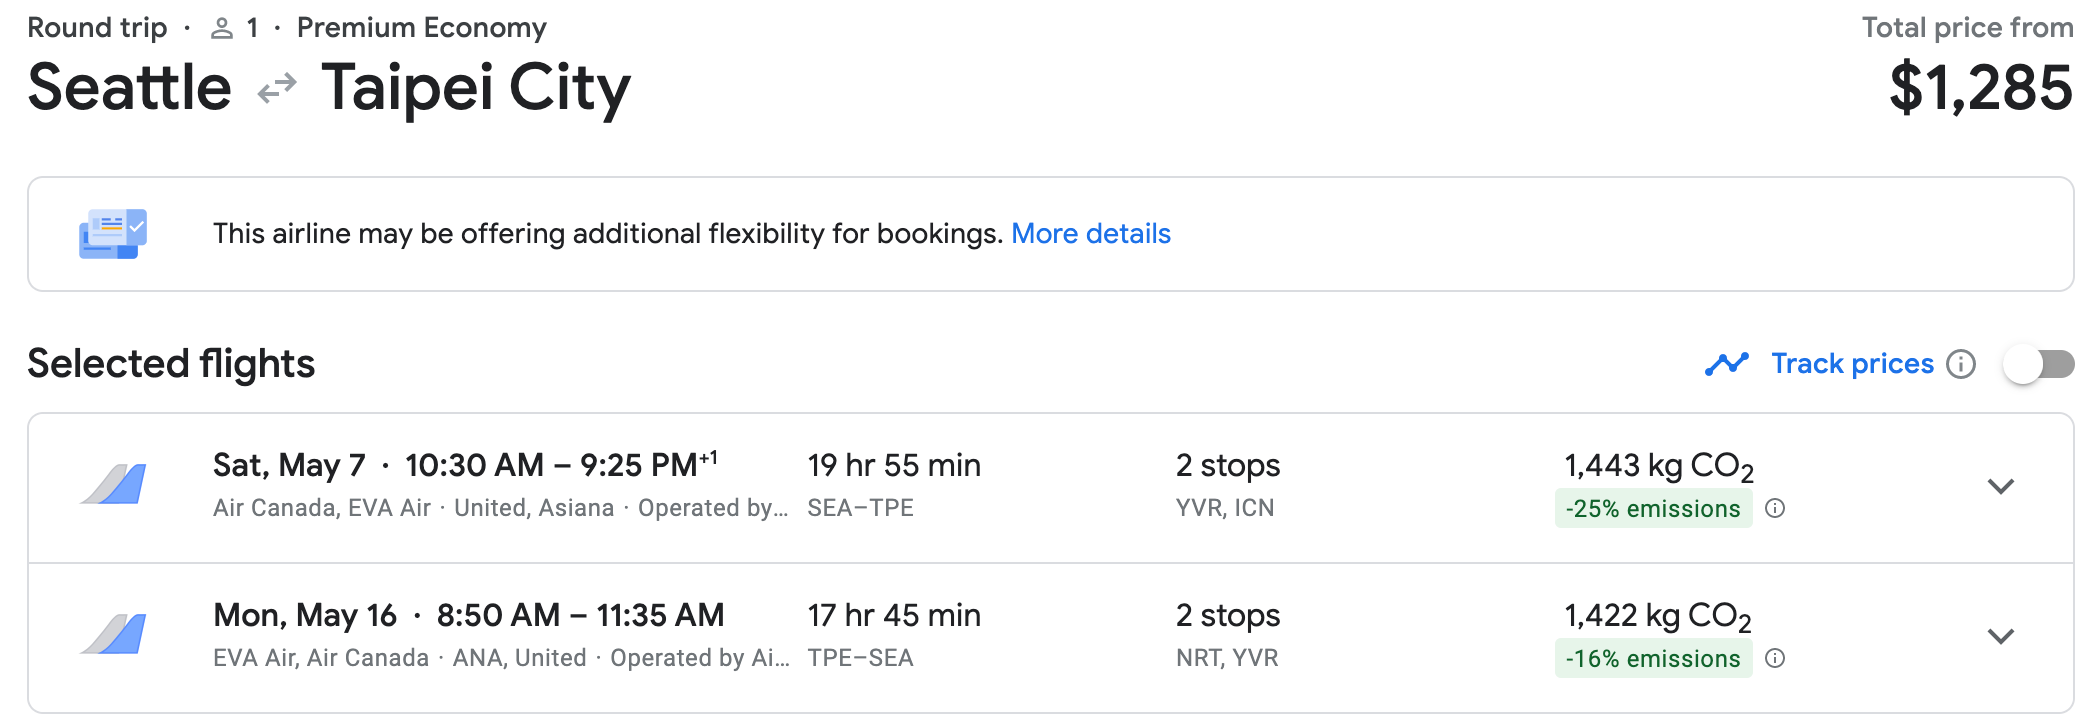Expand the Mon, May 16 flight details
The width and height of the screenshot is (2090, 728).
click(2000, 637)
